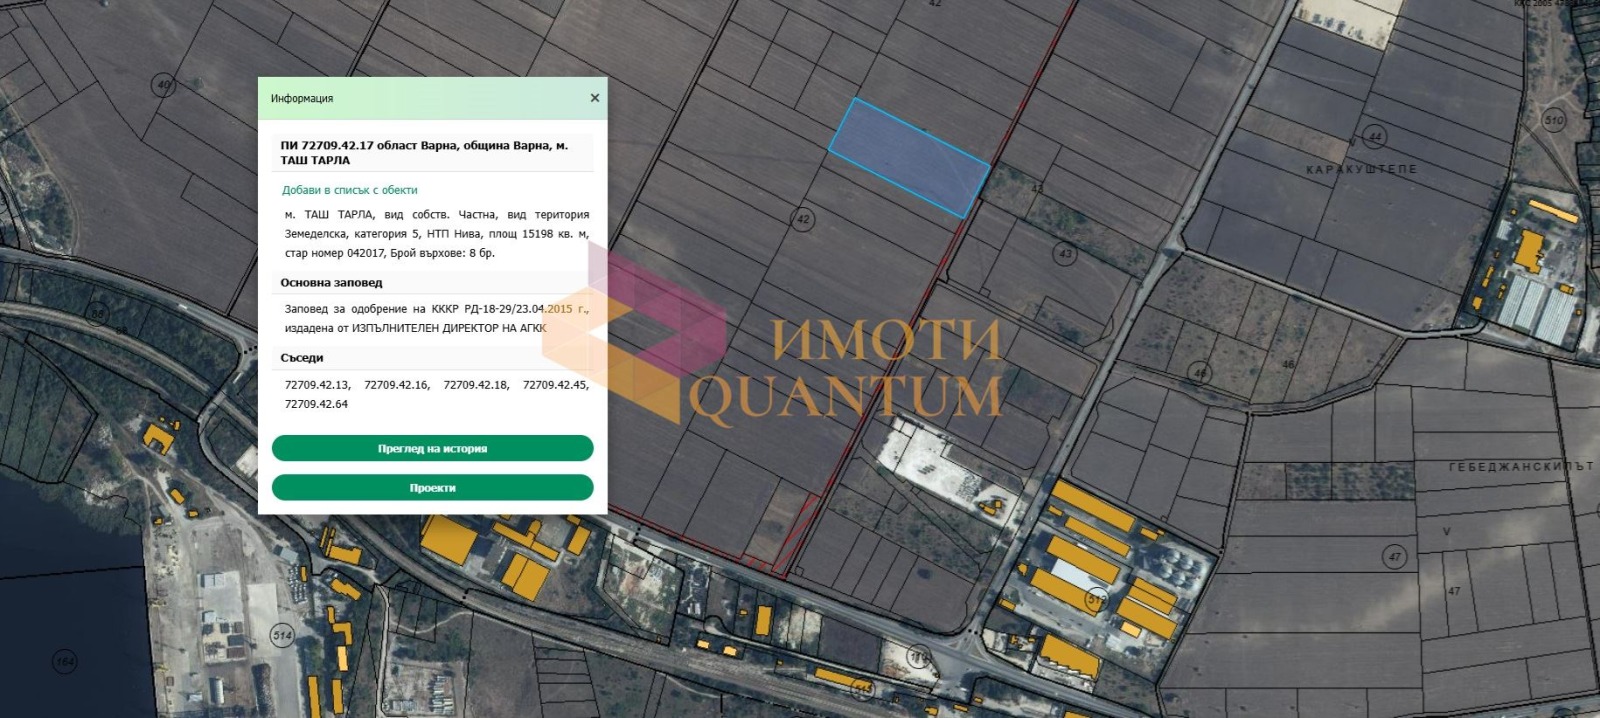Click circled massif marker 164
Screen dimensions: 1600x718
64,661
